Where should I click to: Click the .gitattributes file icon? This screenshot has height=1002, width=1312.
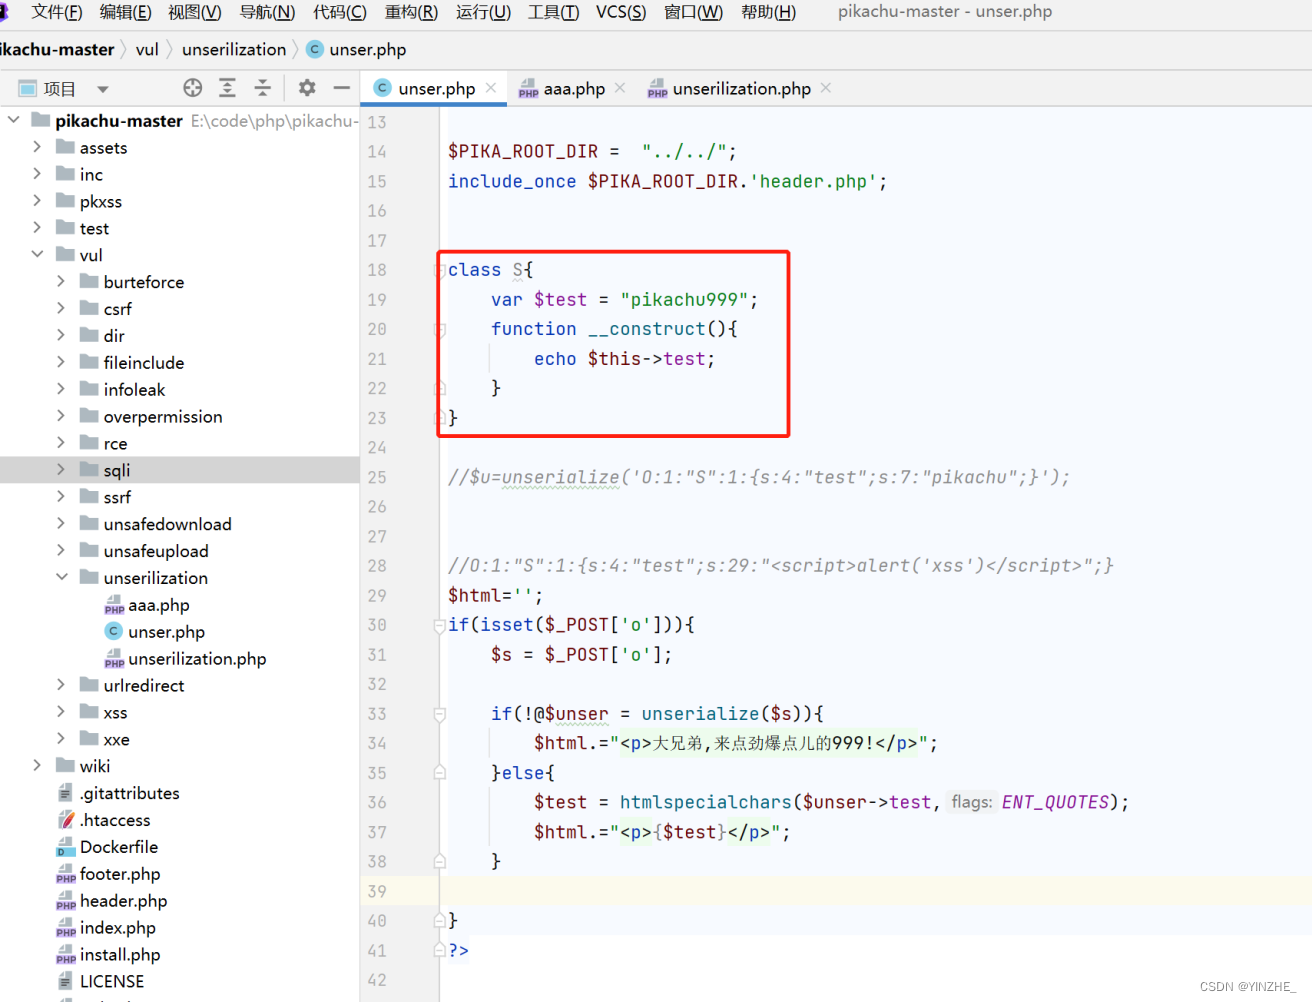click(x=66, y=793)
